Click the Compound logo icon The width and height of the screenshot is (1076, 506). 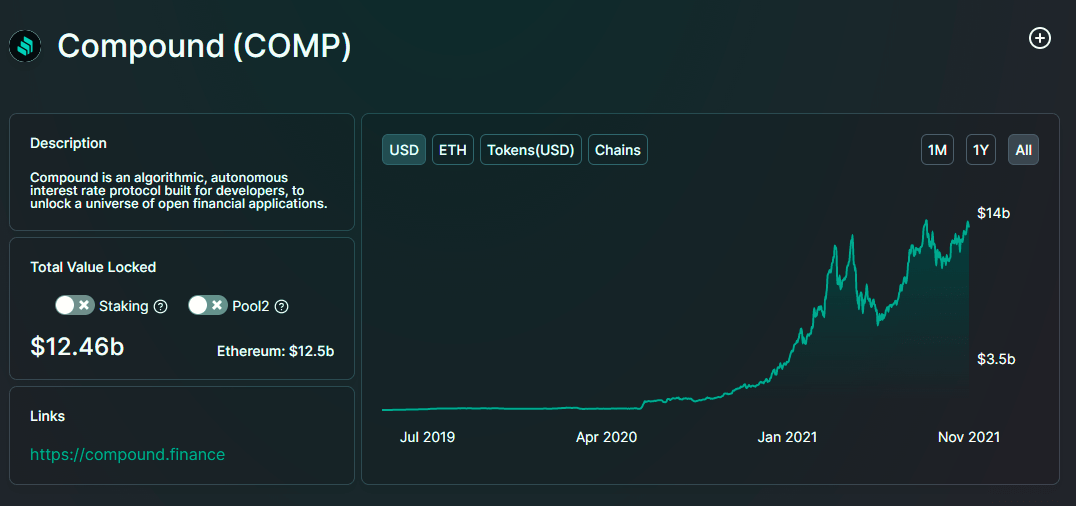[25, 46]
